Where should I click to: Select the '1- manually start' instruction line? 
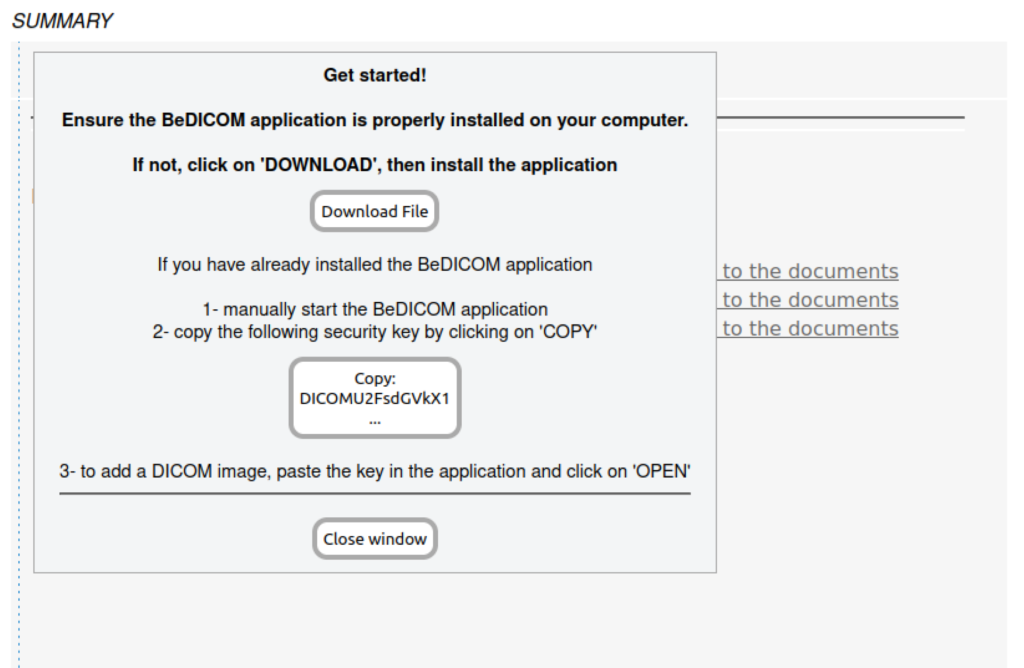click(x=375, y=310)
